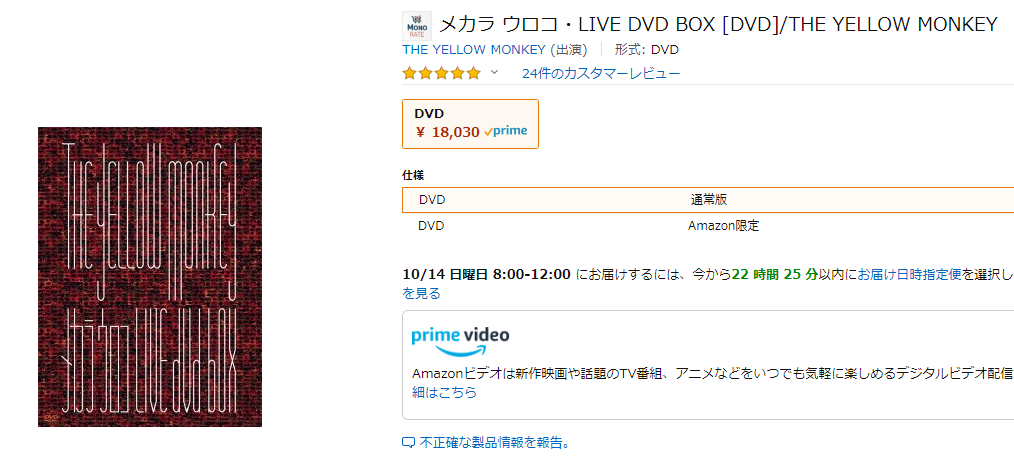The width and height of the screenshot is (1014, 470).
Task: Open the 細はこちら details link
Action: coord(444,392)
